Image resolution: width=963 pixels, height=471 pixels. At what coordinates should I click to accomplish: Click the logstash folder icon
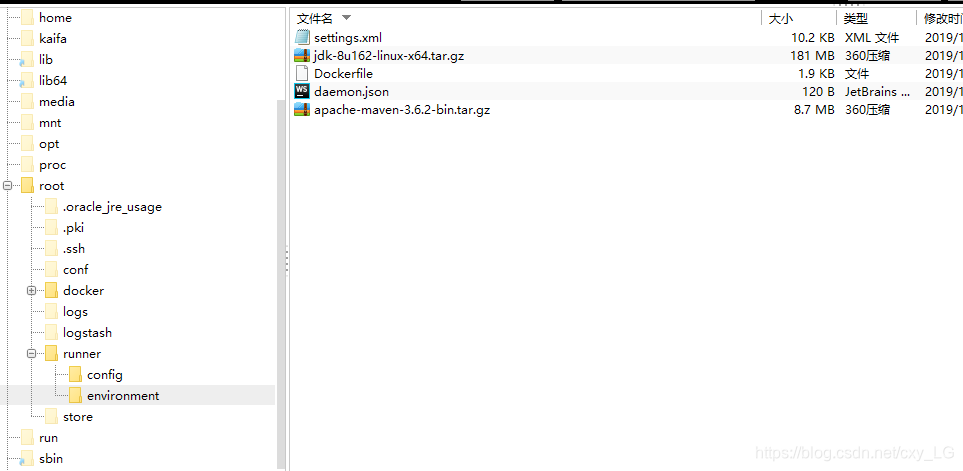pyautogui.click(x=51, y=333)
